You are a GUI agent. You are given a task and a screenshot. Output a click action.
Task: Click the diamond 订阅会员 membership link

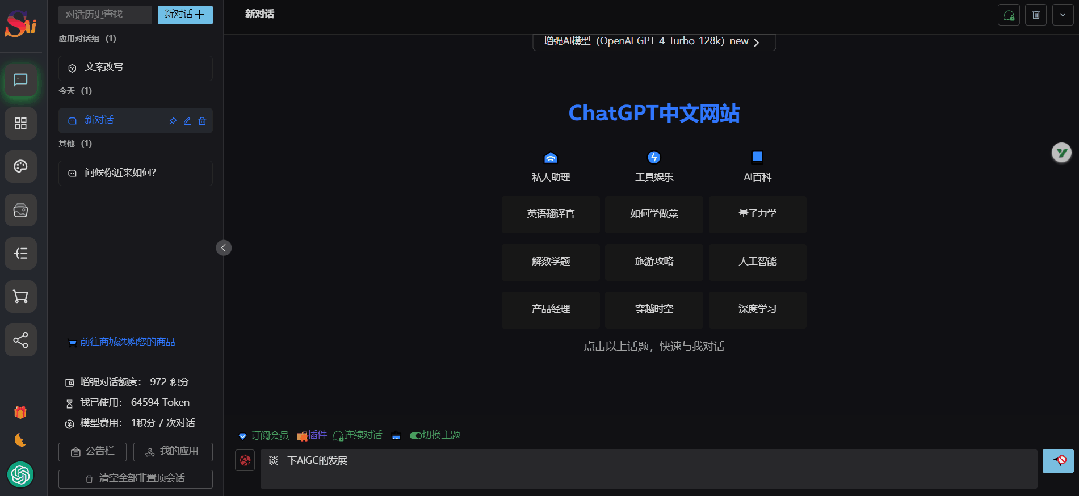pyautogui.click(x=263, y=435)
